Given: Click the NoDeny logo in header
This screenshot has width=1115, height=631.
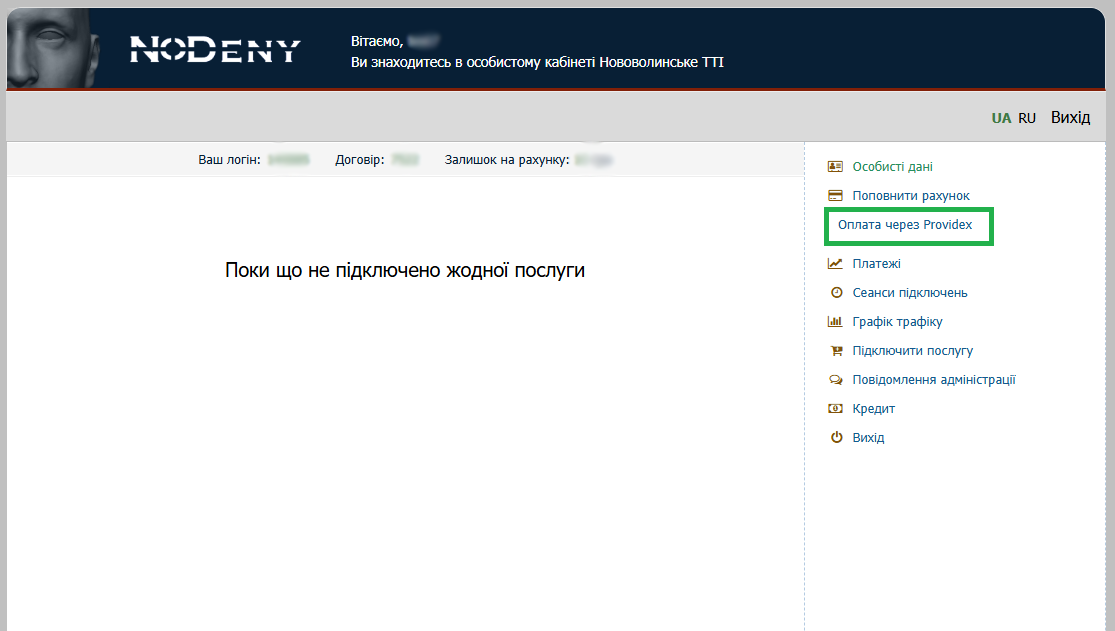Looking at the screenshot, I should (215, 50).
